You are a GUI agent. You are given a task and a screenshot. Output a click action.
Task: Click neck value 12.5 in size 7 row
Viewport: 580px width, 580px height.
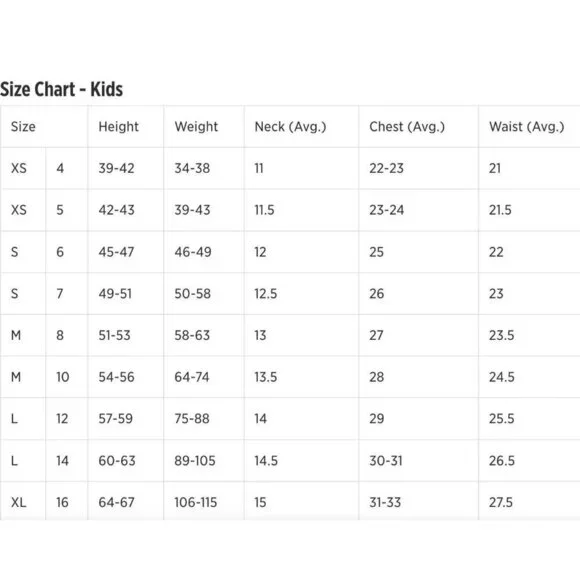[266, 294]
